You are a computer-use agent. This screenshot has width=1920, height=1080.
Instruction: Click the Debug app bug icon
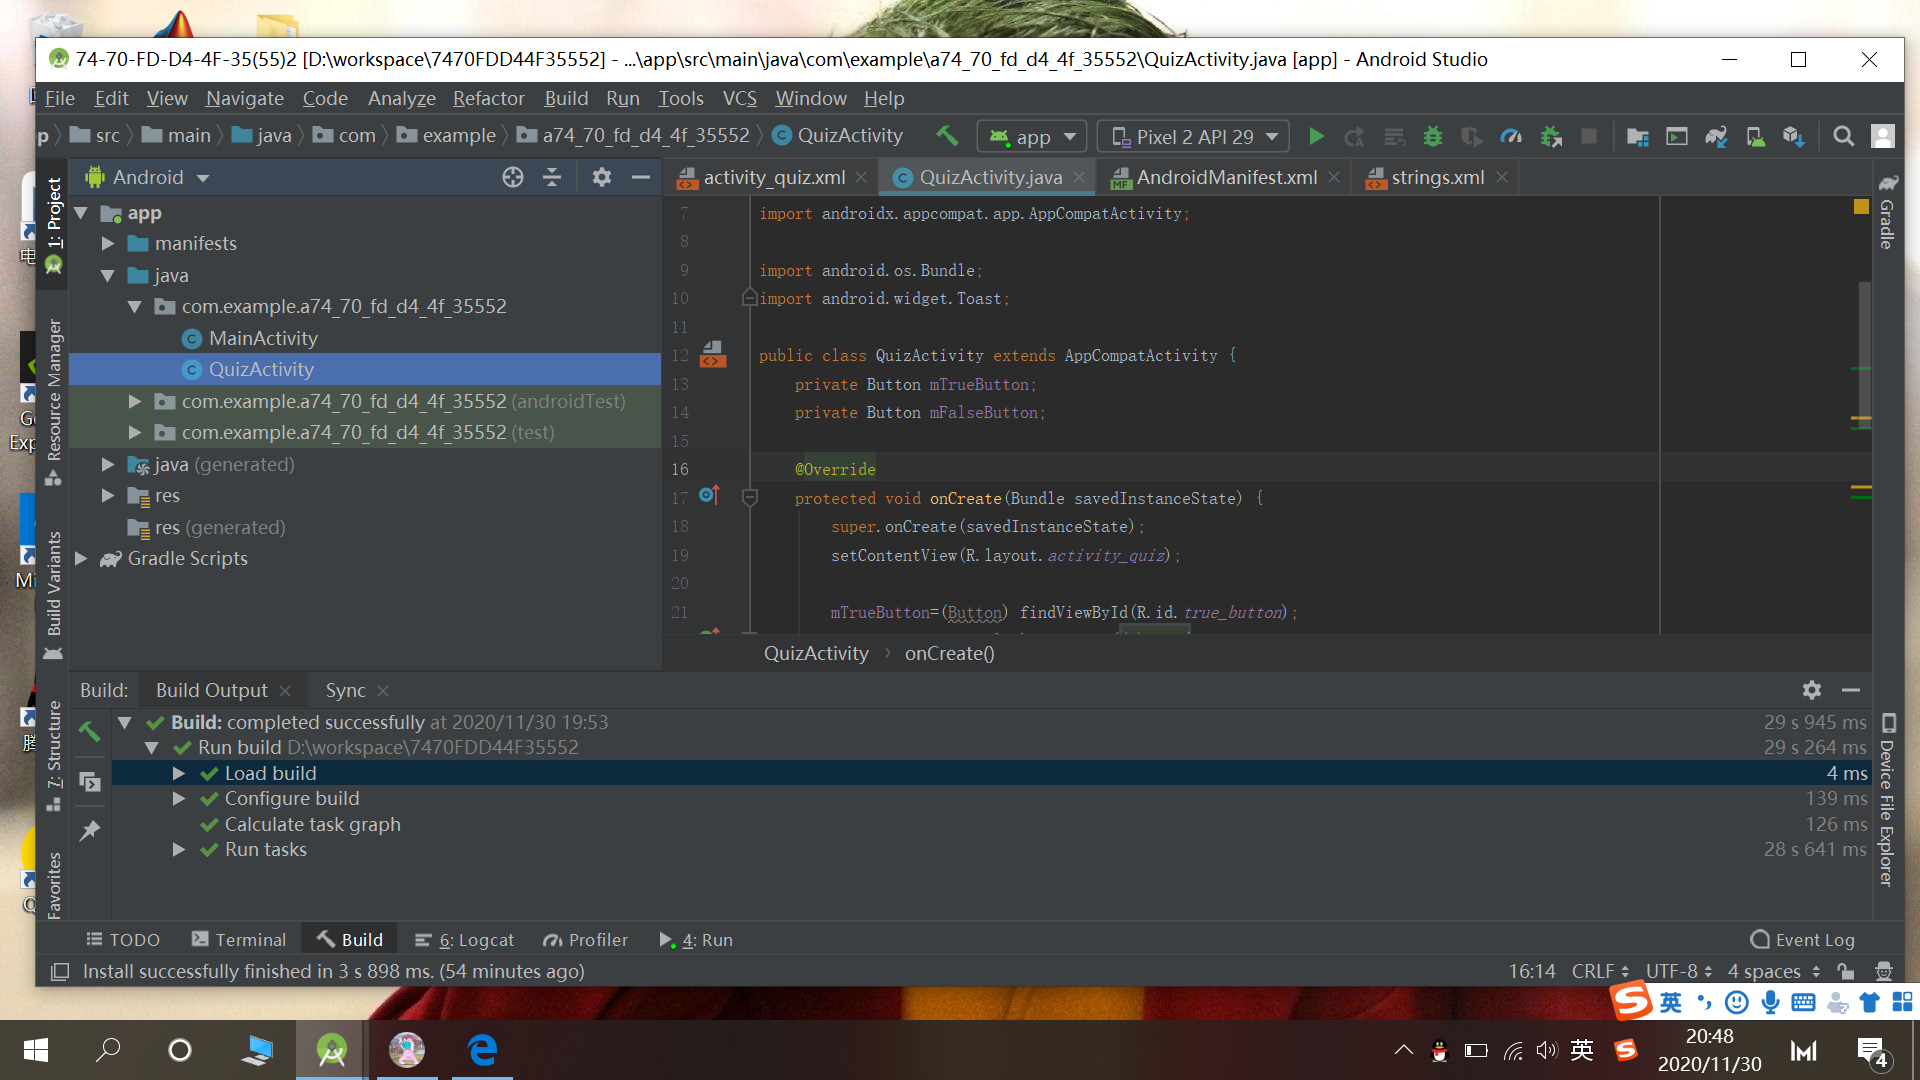(1433, 137)
